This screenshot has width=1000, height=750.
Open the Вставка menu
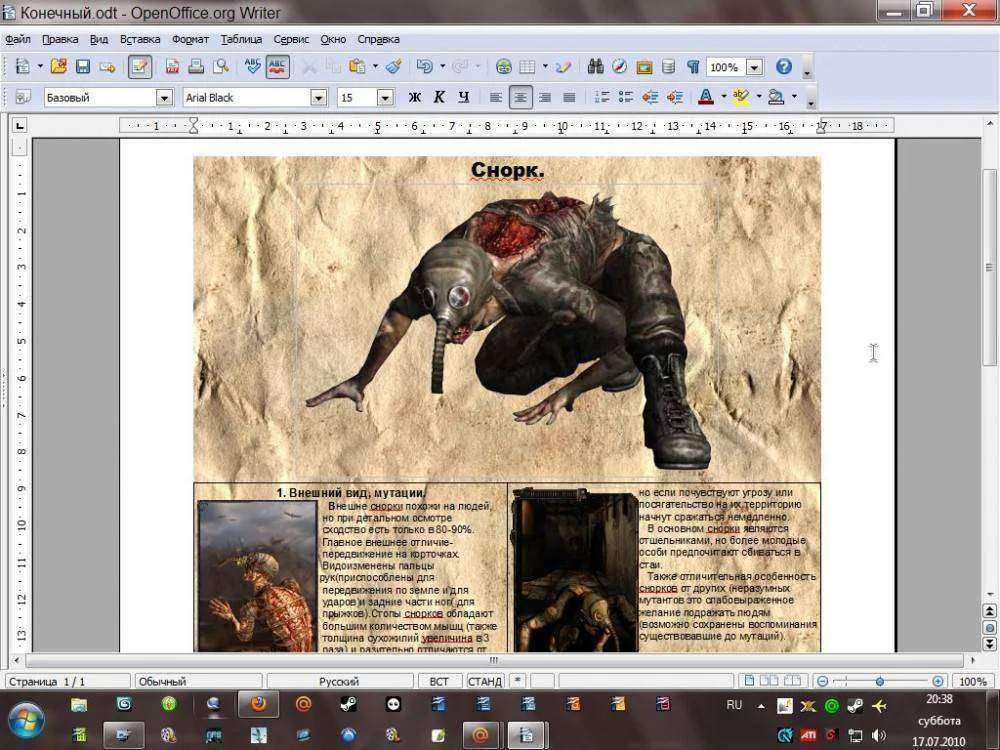(x=139, y=39)
